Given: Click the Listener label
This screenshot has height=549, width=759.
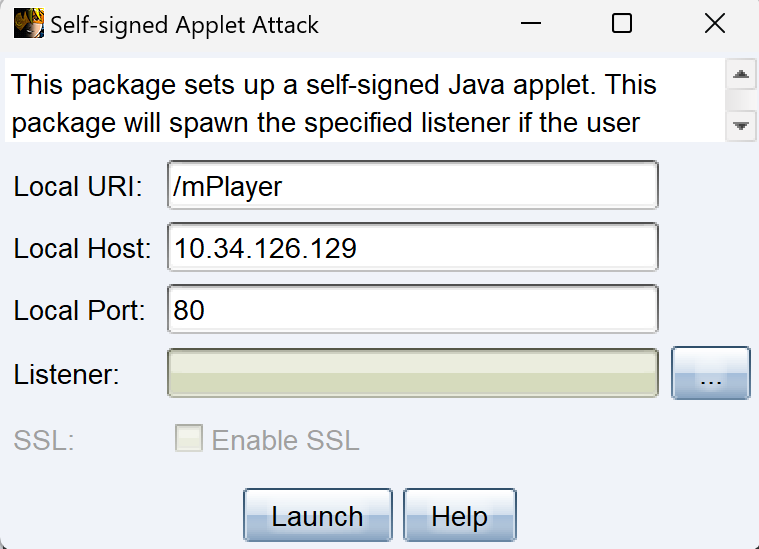Looking at the screenshot, I should click(66, 374).
